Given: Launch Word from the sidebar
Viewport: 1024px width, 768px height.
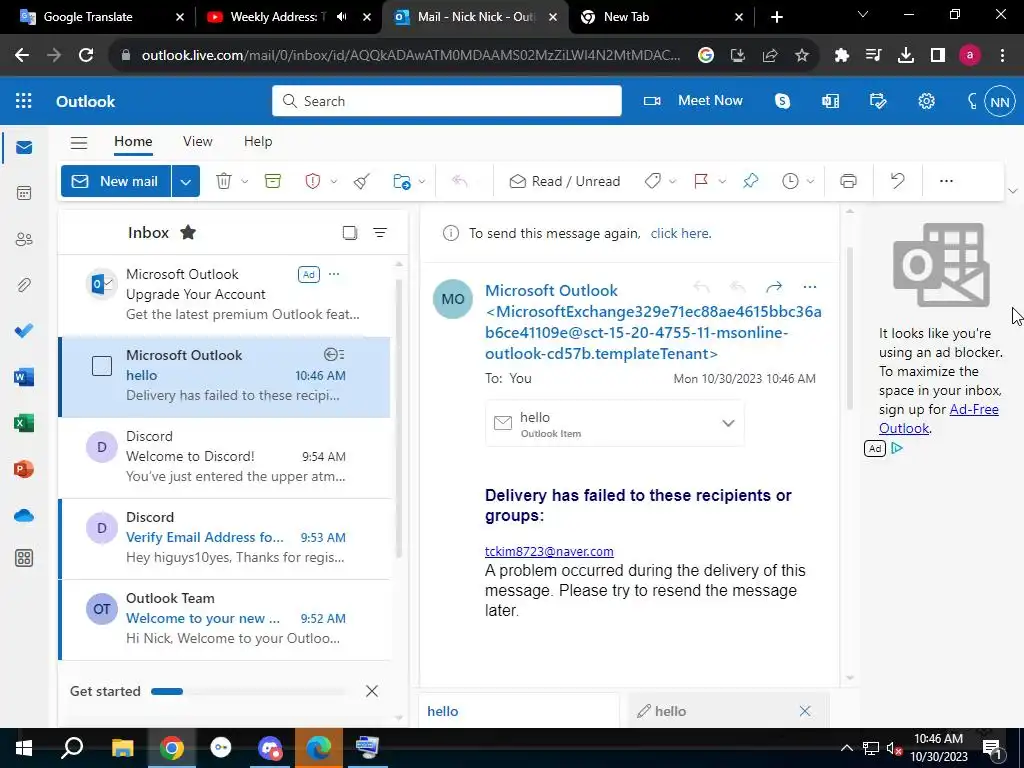Looking at the screenshot, I should tap(24, 377).
